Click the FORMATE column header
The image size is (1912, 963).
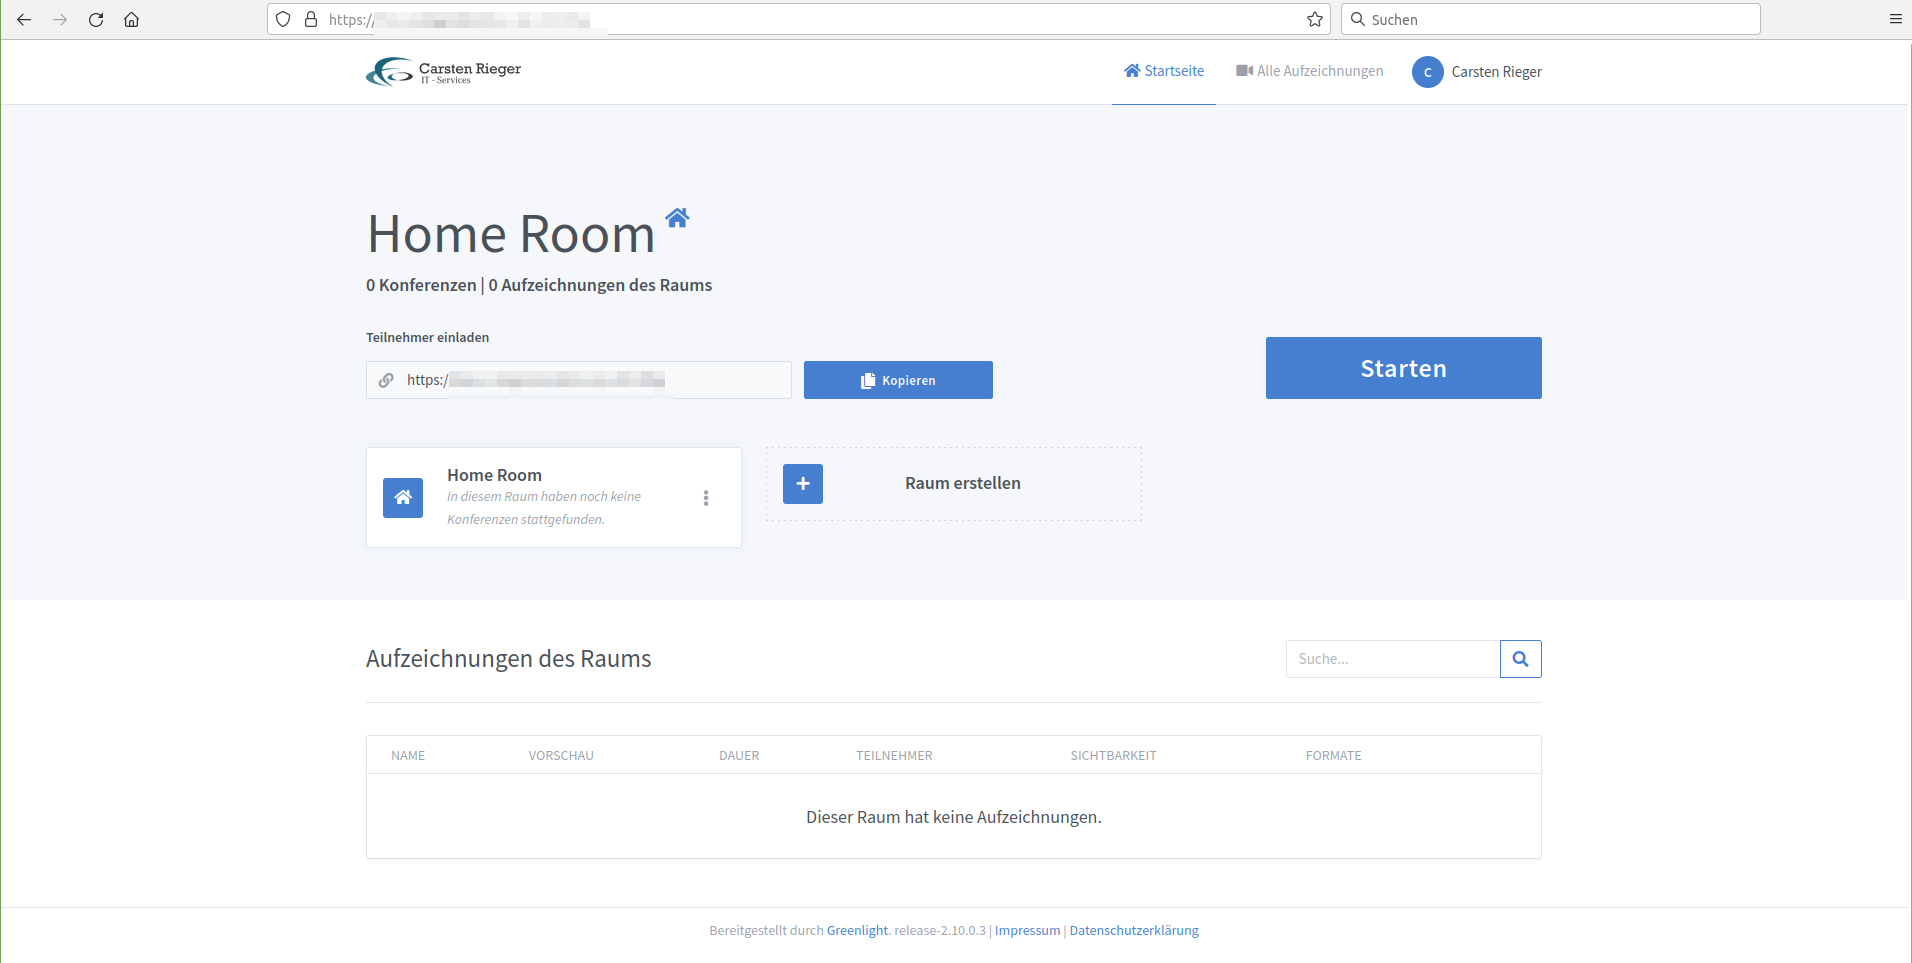(x=1334, y=756)
